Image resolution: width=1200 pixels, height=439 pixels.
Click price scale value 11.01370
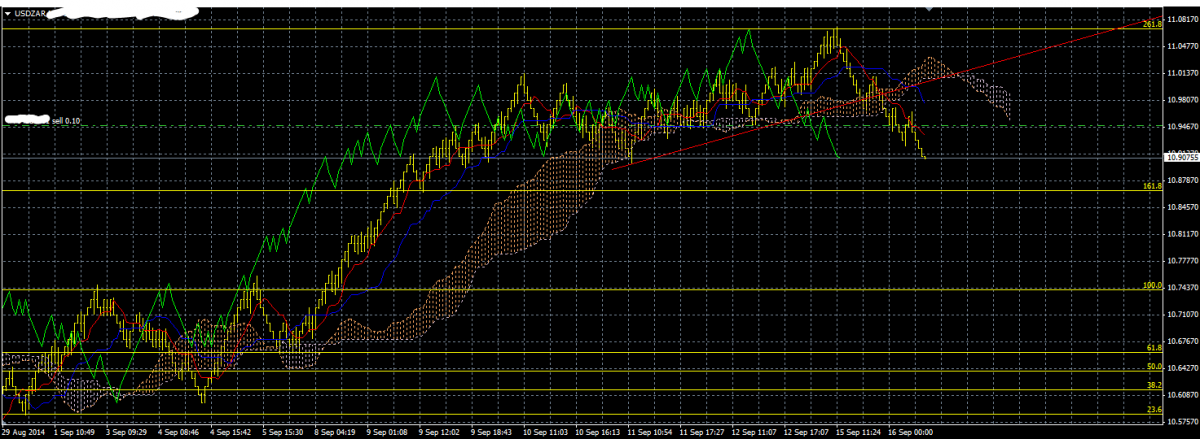1181,74
